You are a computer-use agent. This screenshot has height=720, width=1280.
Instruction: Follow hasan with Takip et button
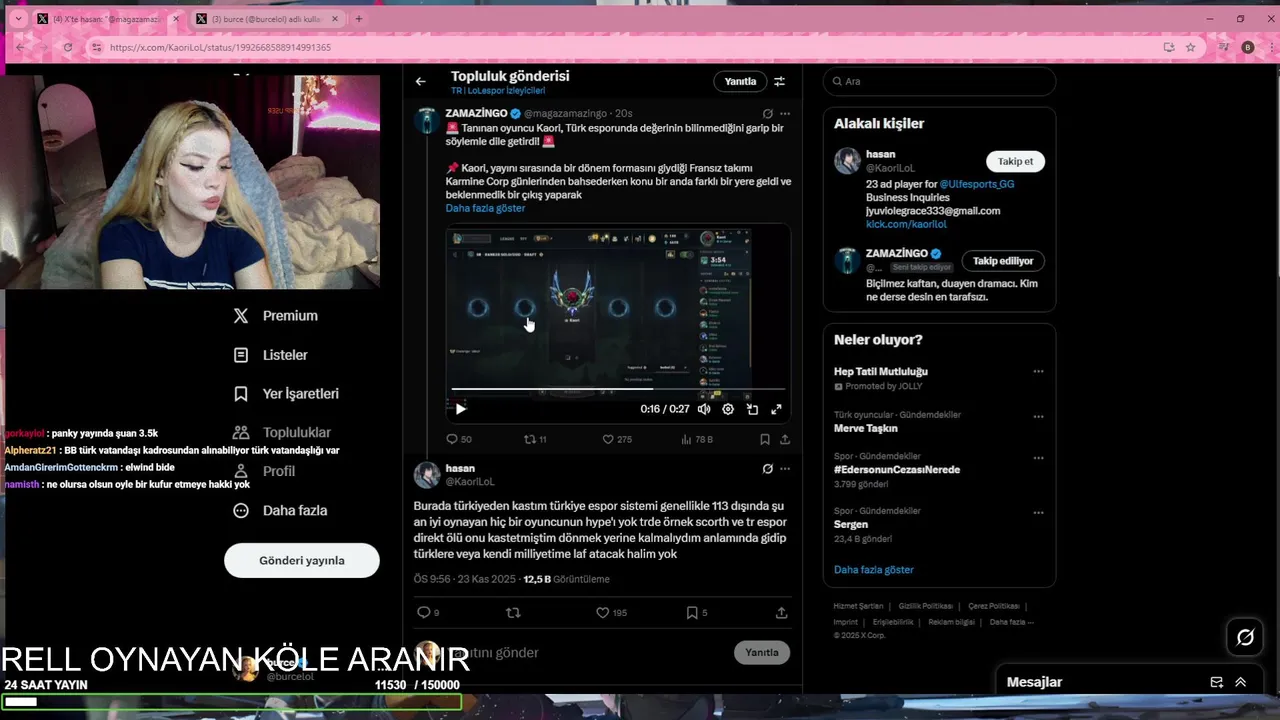(1015, 161)
